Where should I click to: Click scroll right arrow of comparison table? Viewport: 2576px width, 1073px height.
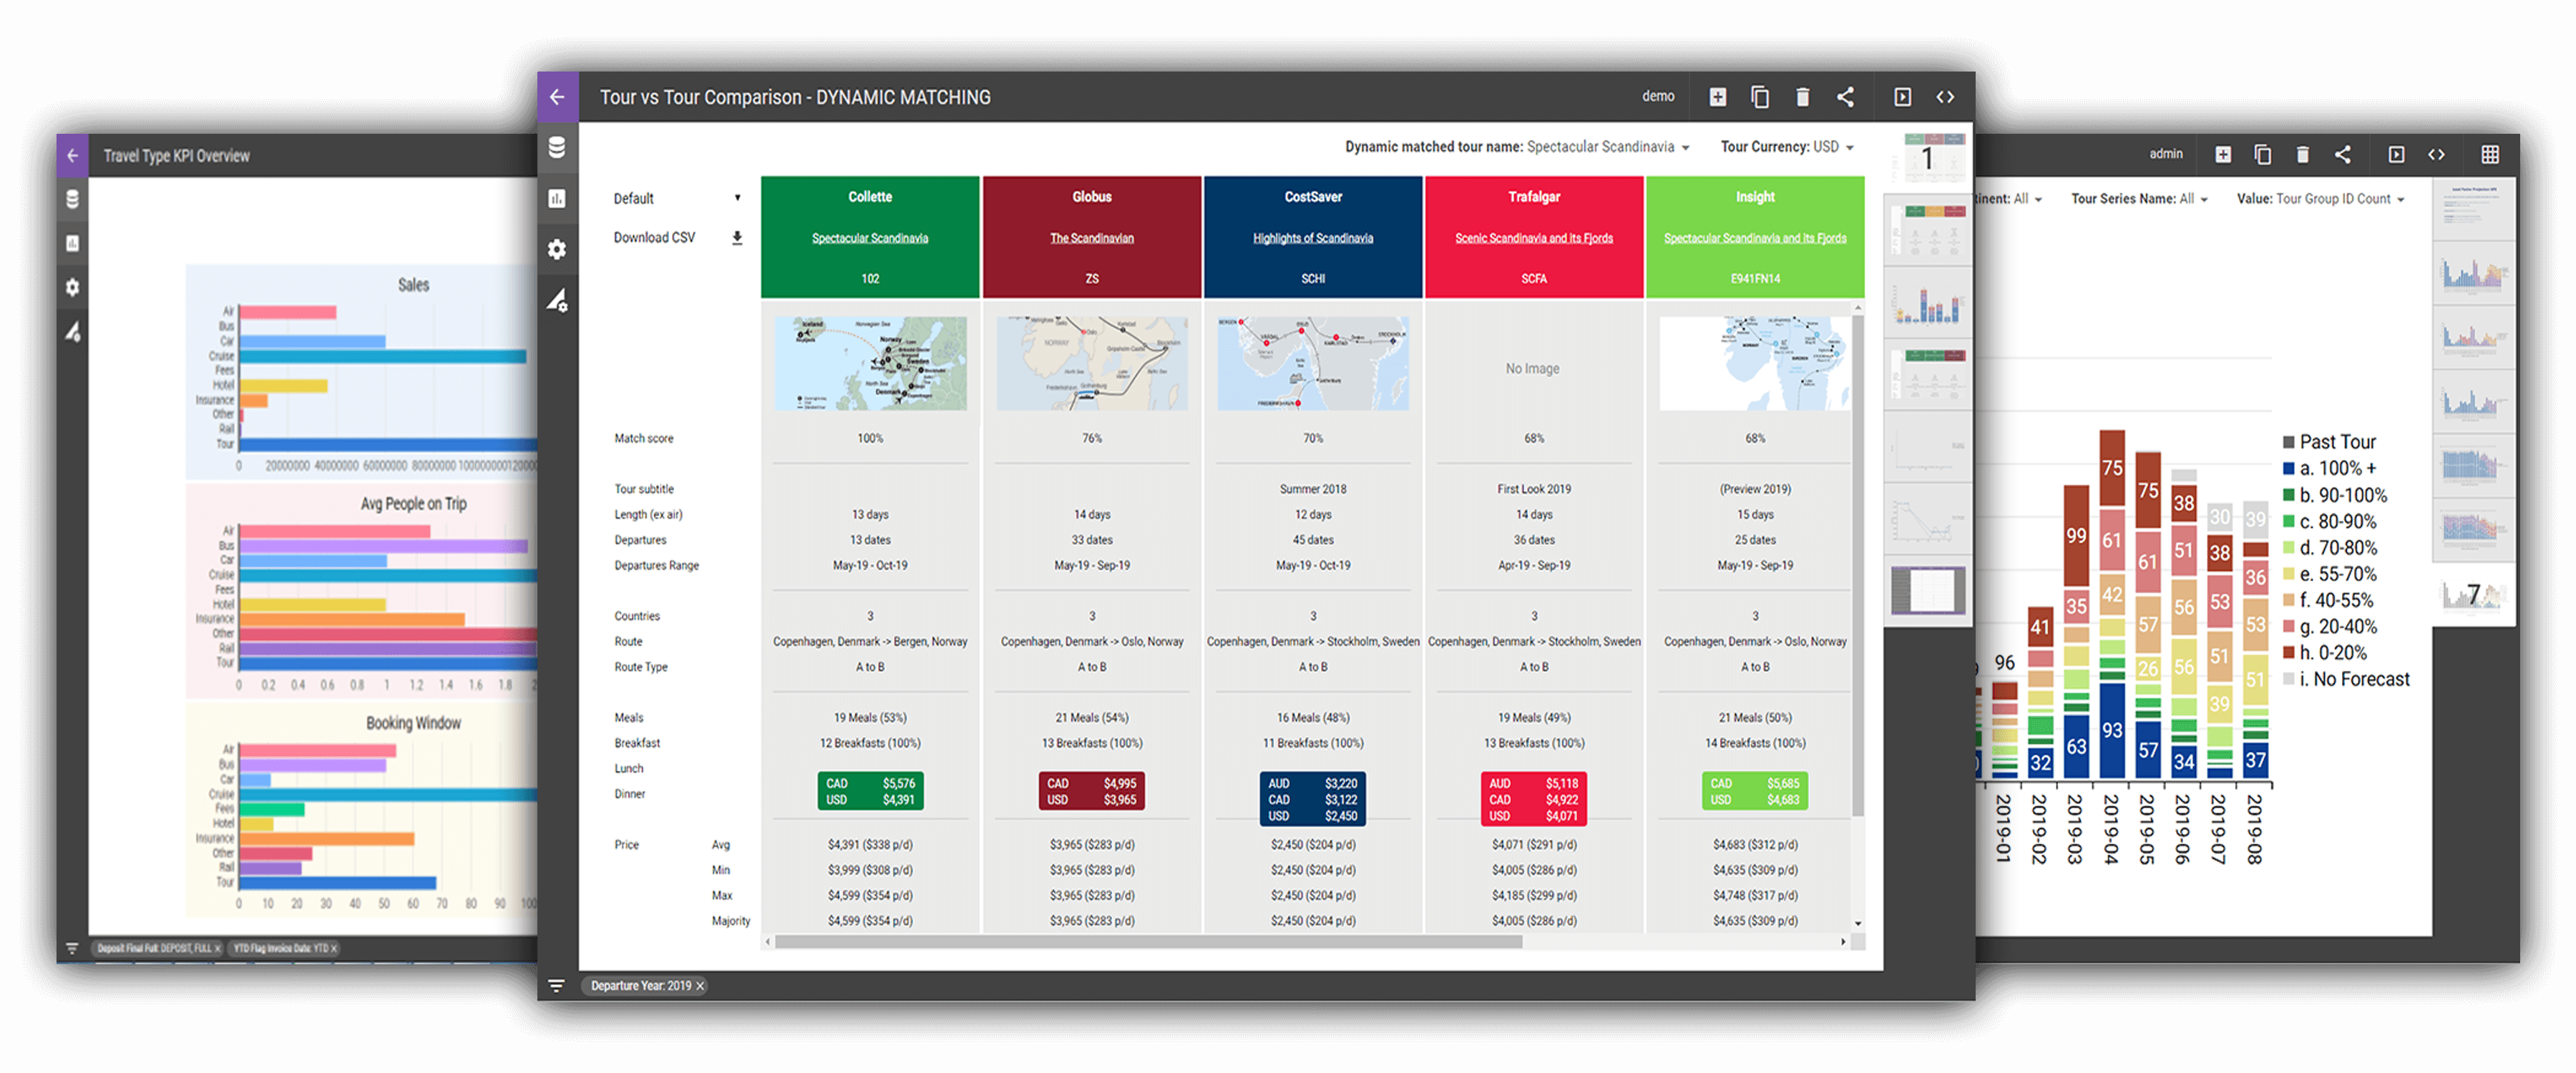pyautogui.click(x=1843, y=942)
